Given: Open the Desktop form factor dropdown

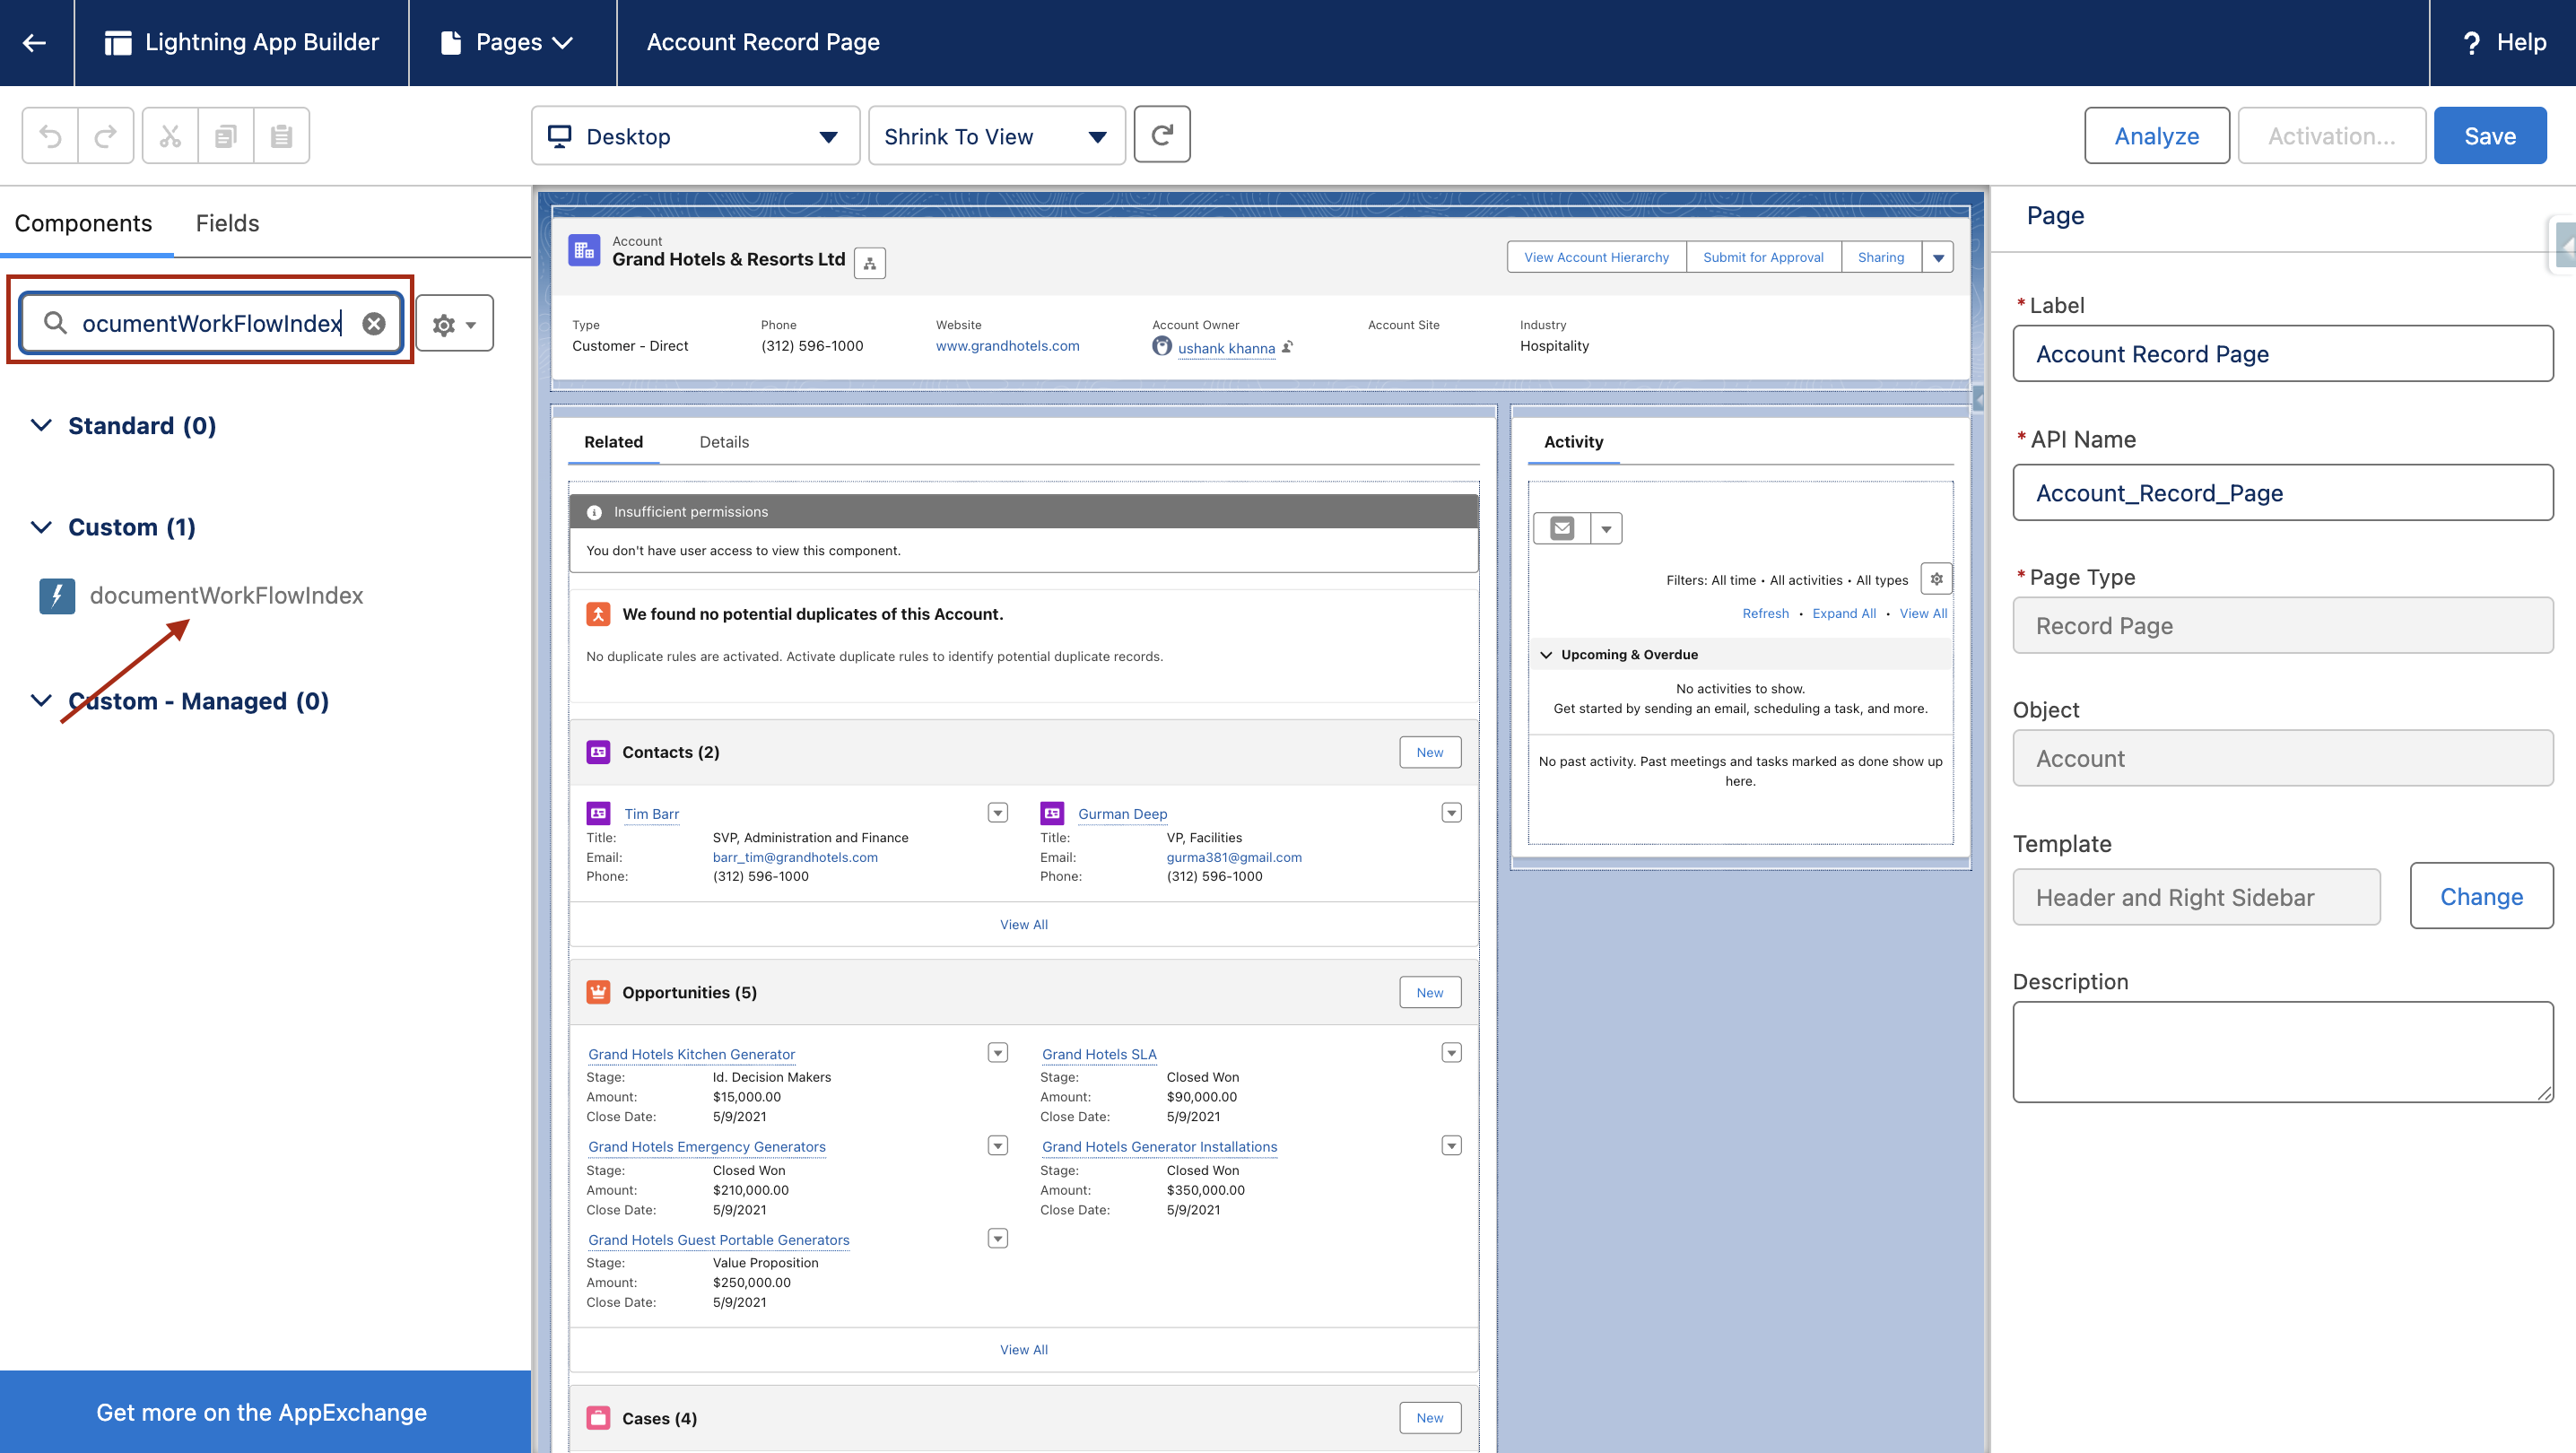Looking at the screenshot, I should click(x=695, y=136).
